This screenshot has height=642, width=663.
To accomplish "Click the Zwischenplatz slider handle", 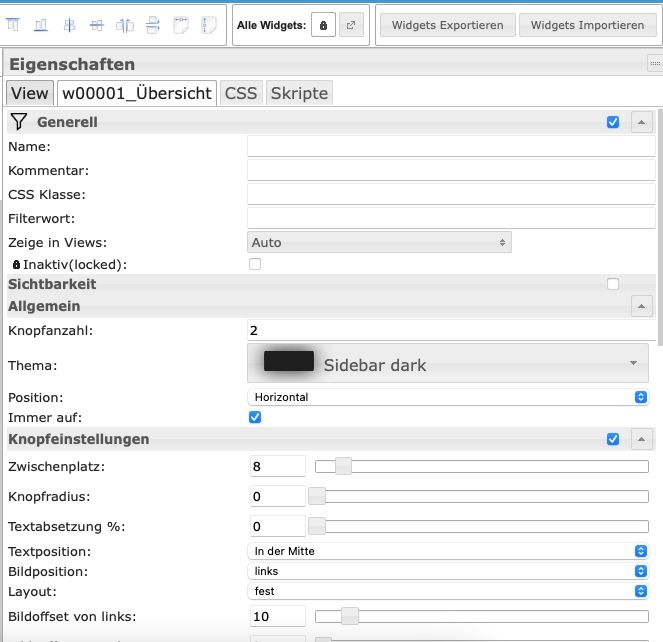I will pos(343,466).
